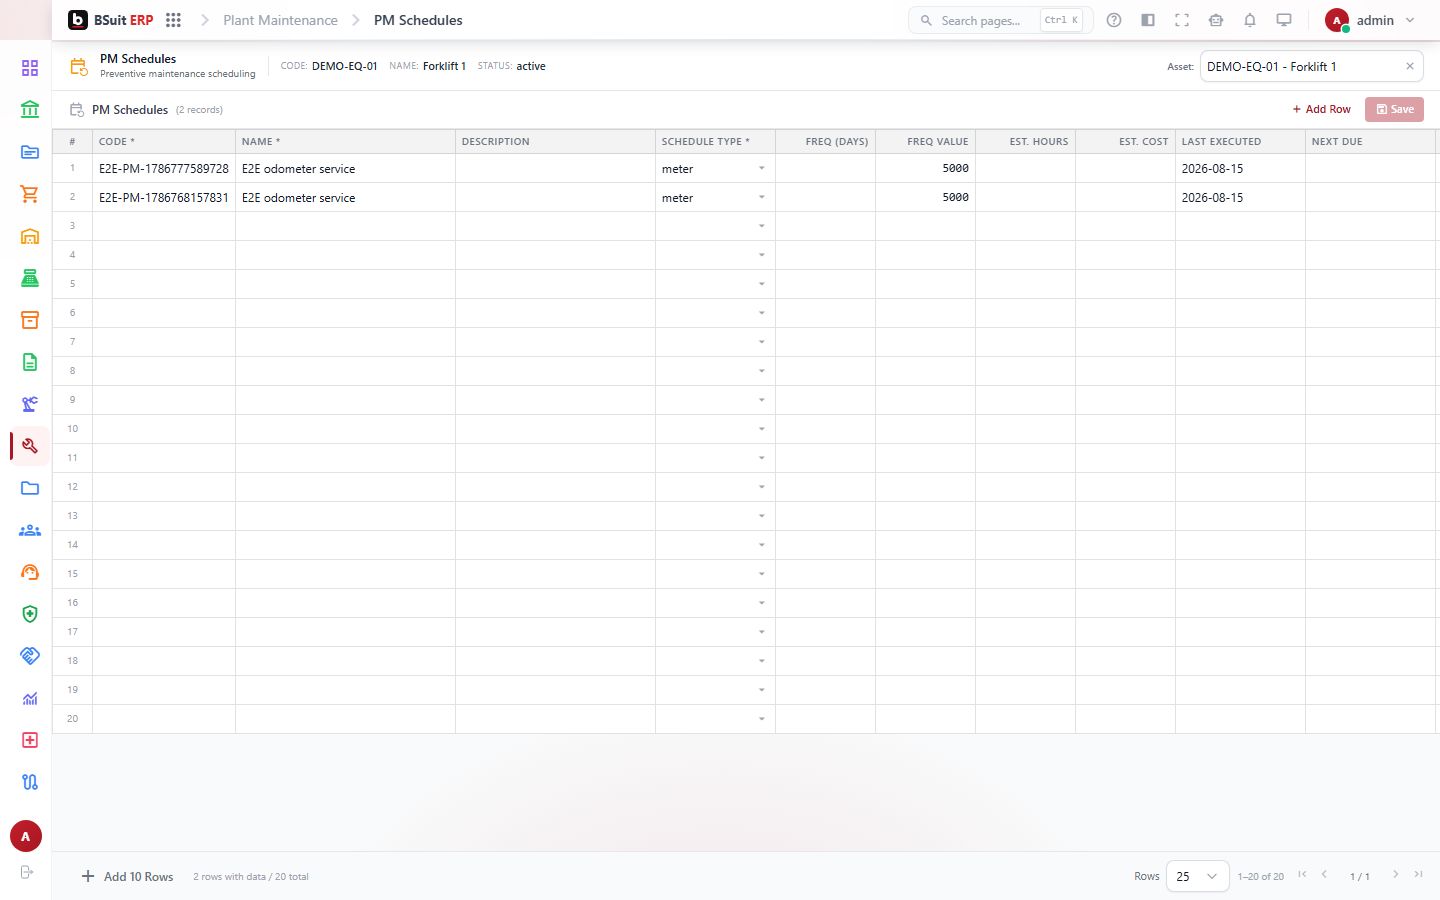The image size is (1440, 900).
Task: Click the PM Schedules breadcrumb
Action: pyautogui.click(x=418, y=20)
